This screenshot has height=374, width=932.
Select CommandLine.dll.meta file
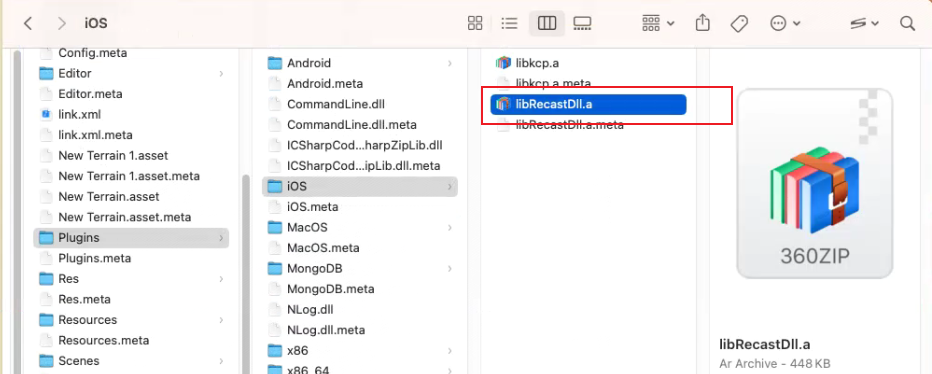point(360,125)
